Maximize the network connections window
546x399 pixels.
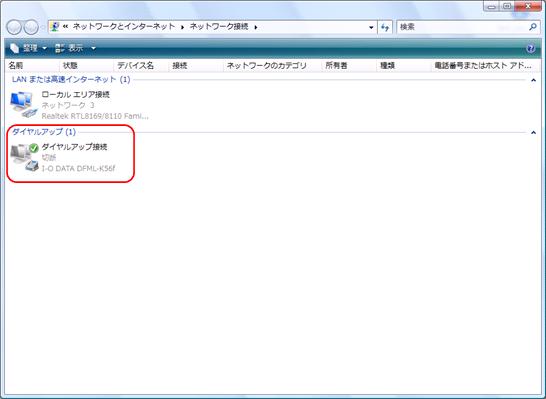click(x=507, y=6)
